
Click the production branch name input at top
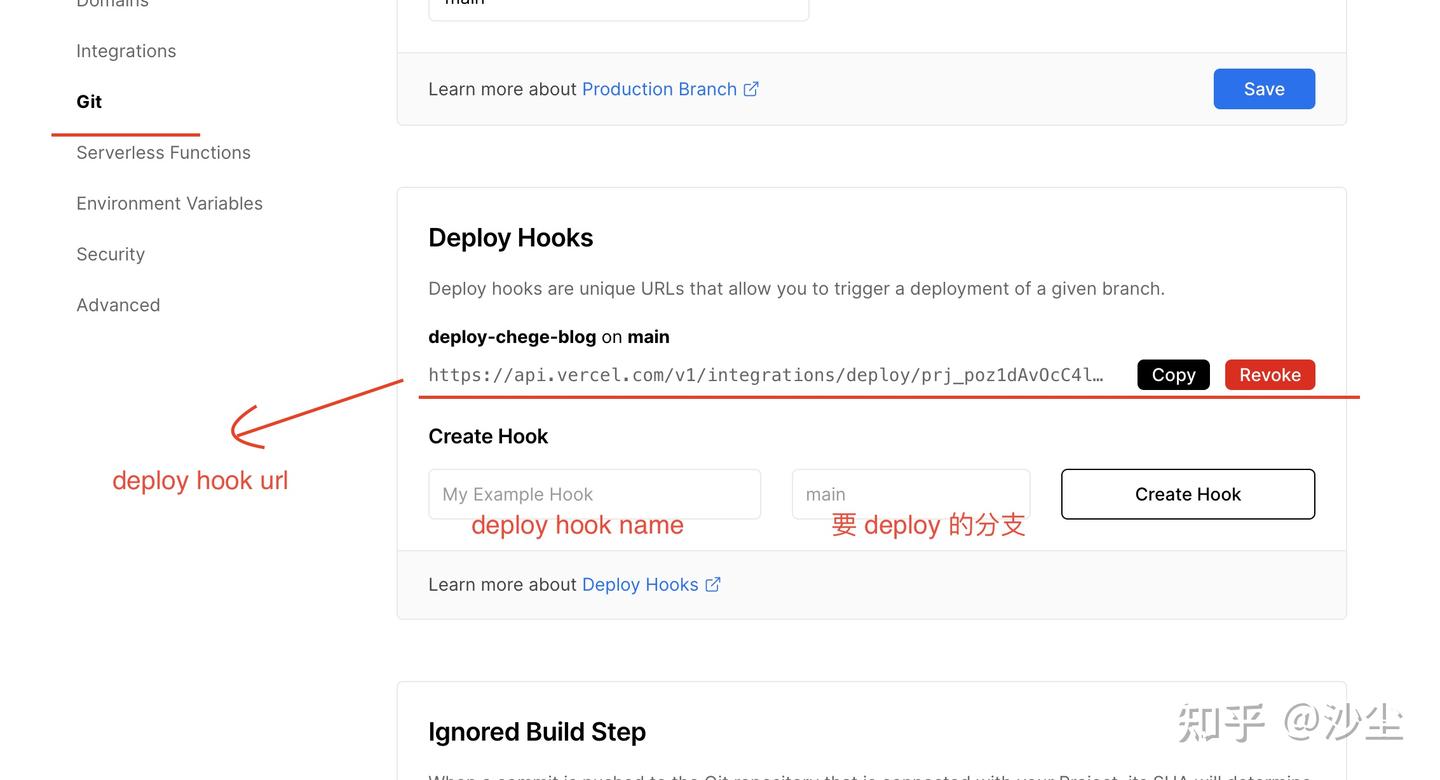(618, 8)
